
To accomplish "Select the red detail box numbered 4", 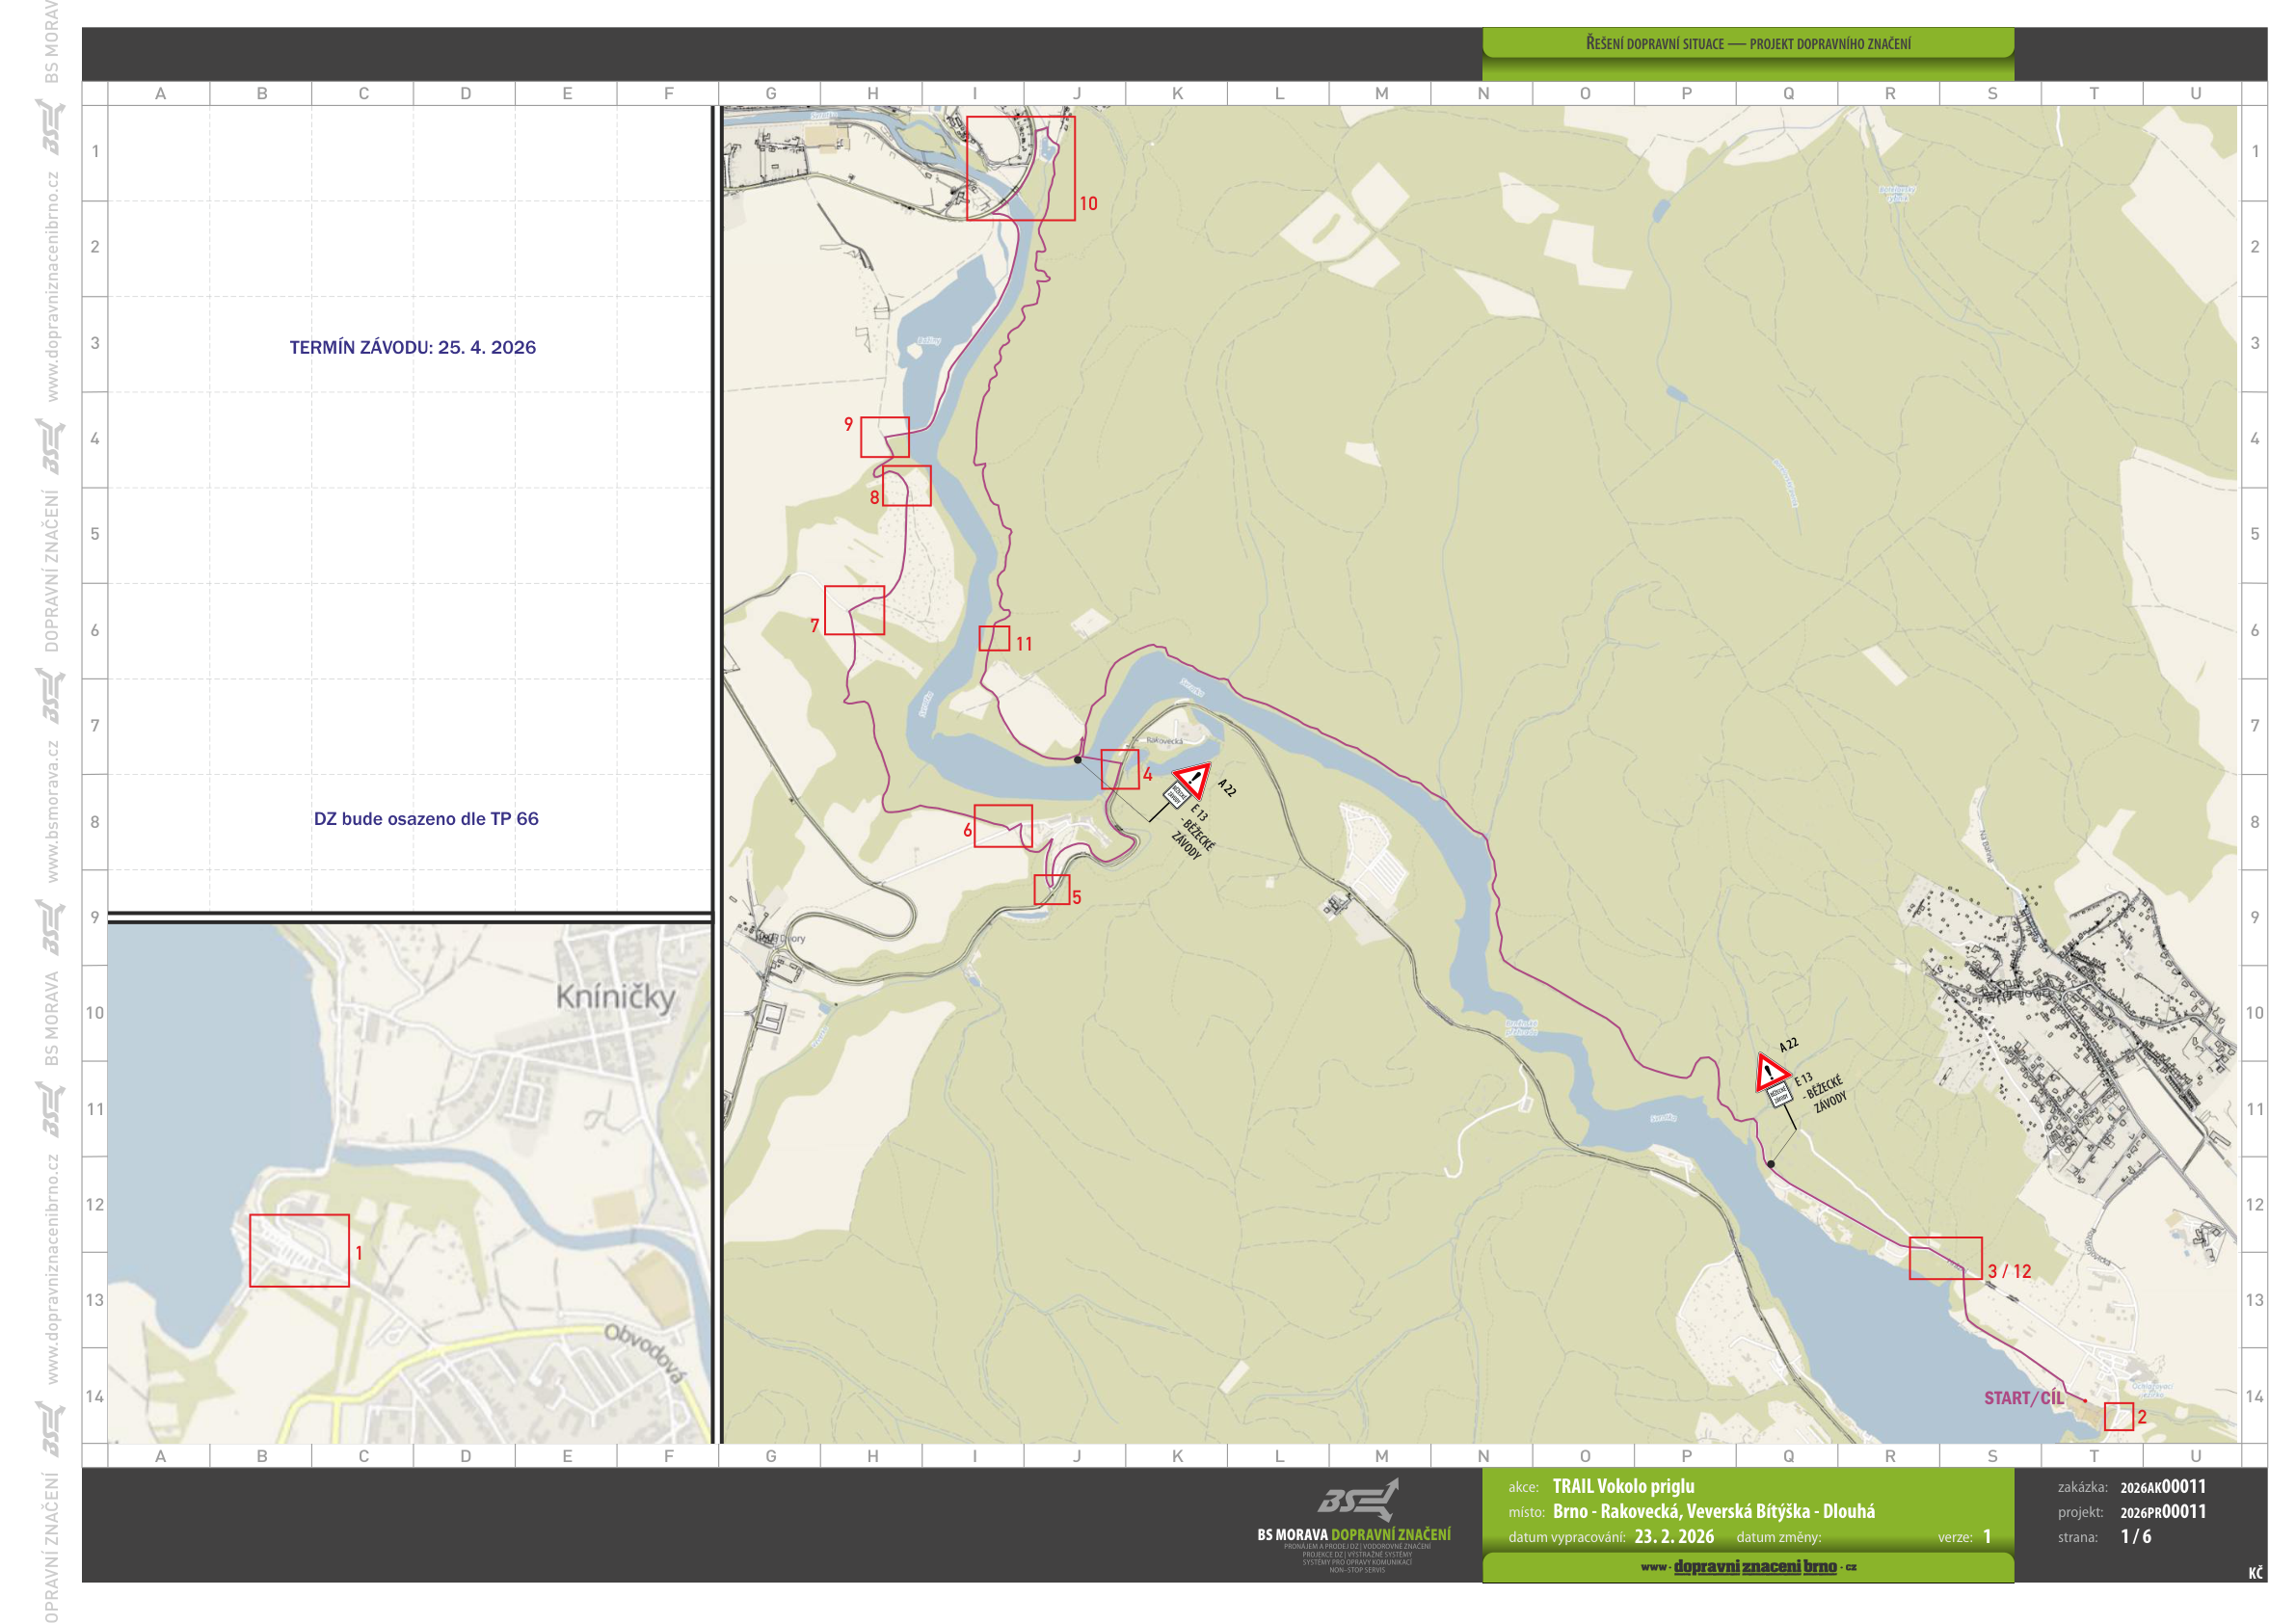I will point(1120,769).
